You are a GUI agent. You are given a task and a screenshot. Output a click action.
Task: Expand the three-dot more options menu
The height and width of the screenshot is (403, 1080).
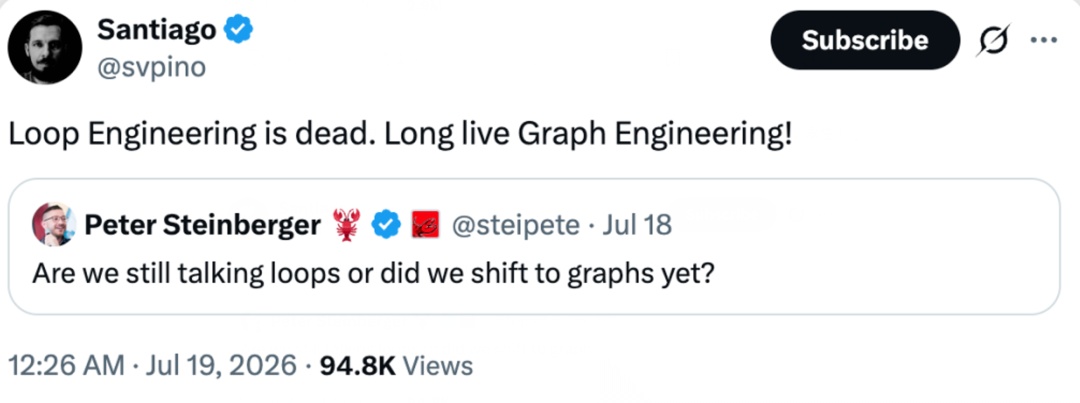(1043, 39)
